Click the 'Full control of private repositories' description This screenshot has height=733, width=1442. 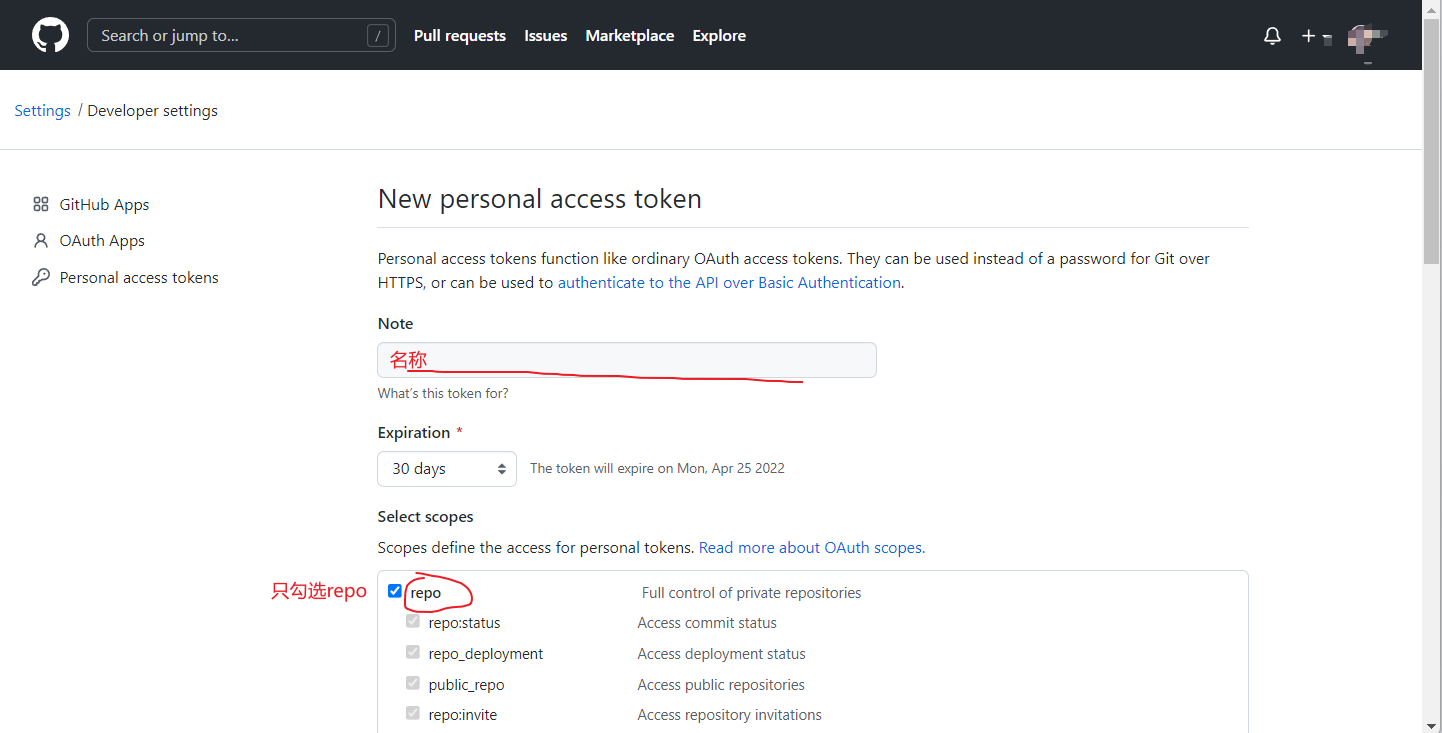pos(751,593)
